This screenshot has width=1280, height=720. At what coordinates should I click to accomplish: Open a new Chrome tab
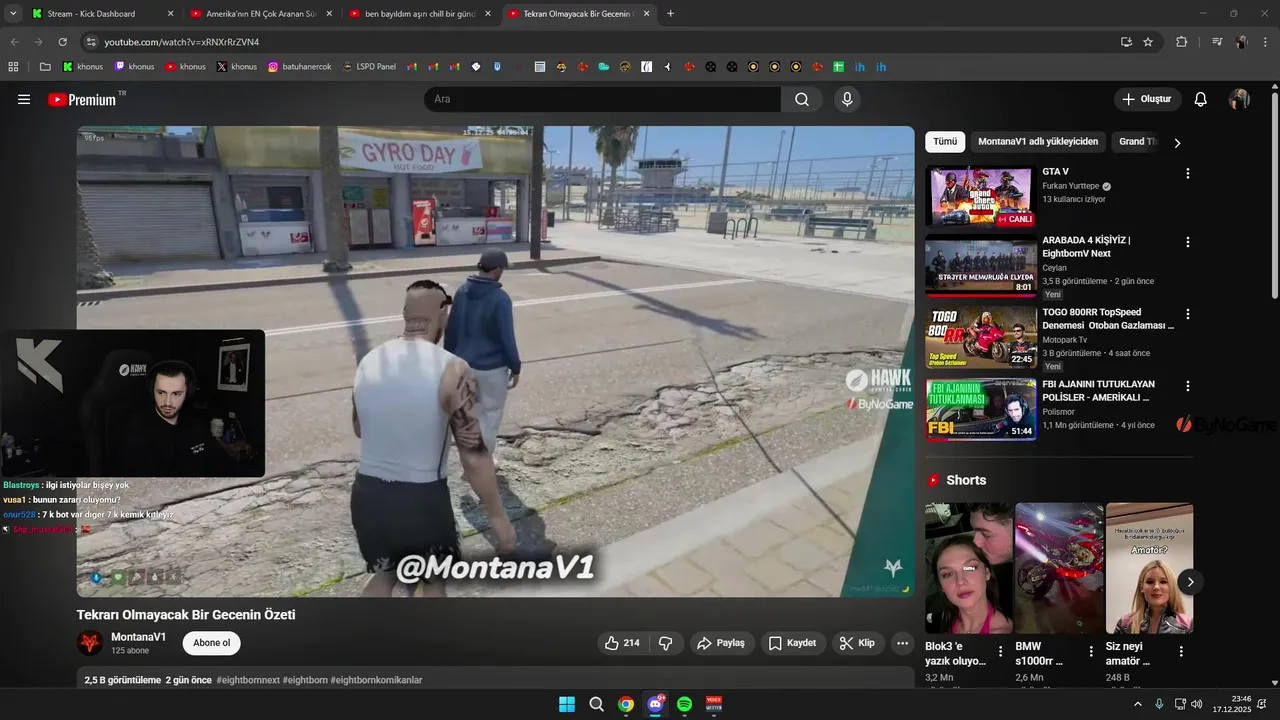click(x=670, y=14)
